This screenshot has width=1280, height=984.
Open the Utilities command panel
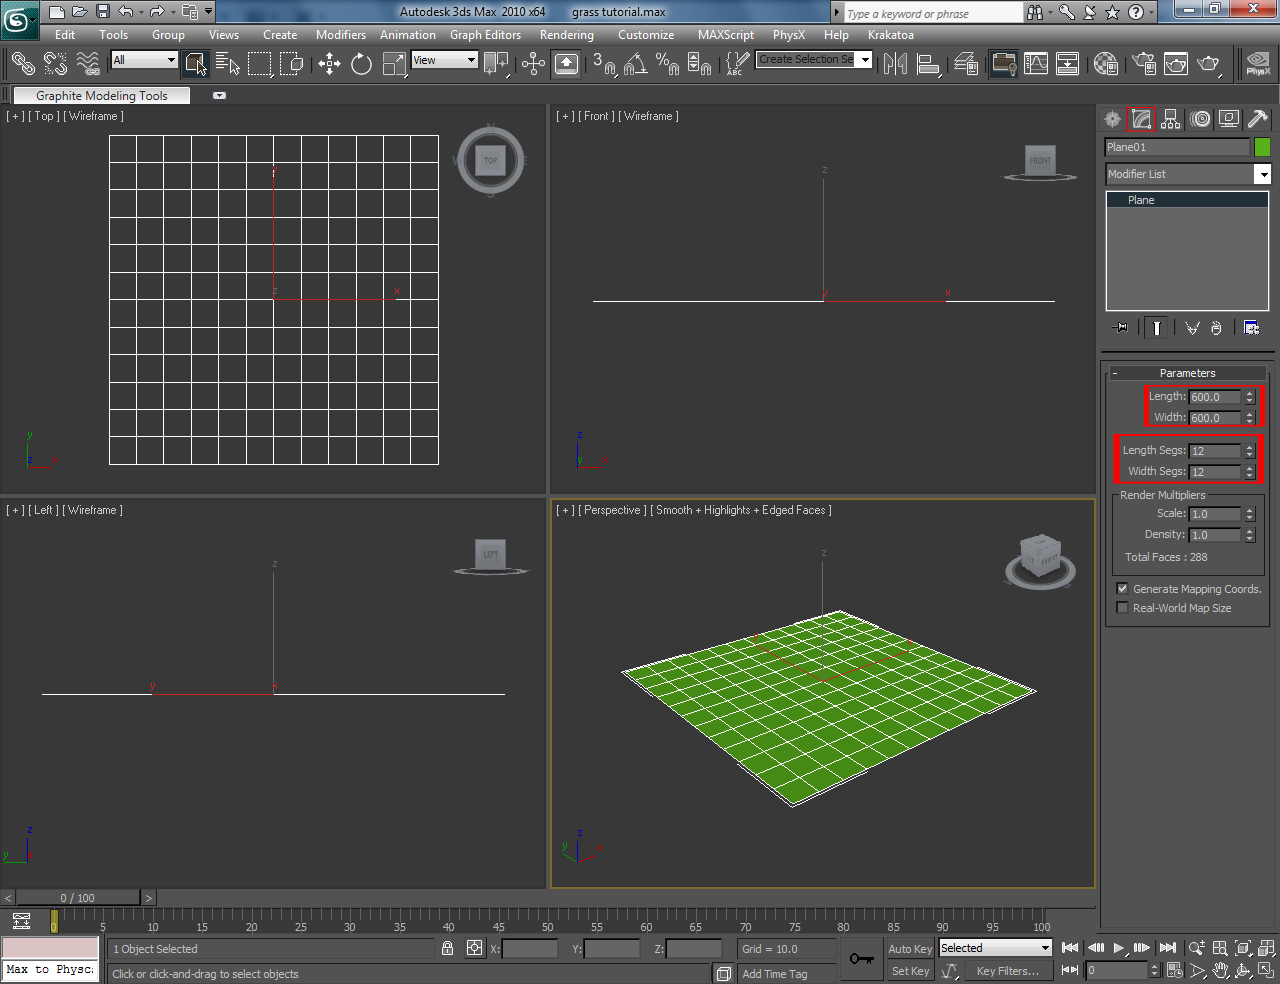pos(1256,119)
